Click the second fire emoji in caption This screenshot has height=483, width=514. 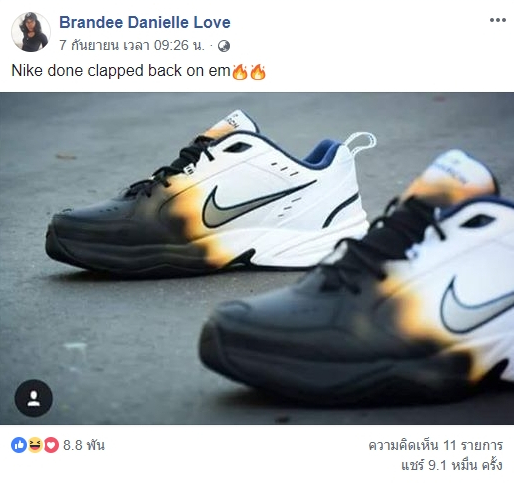[x=258, y=71]
